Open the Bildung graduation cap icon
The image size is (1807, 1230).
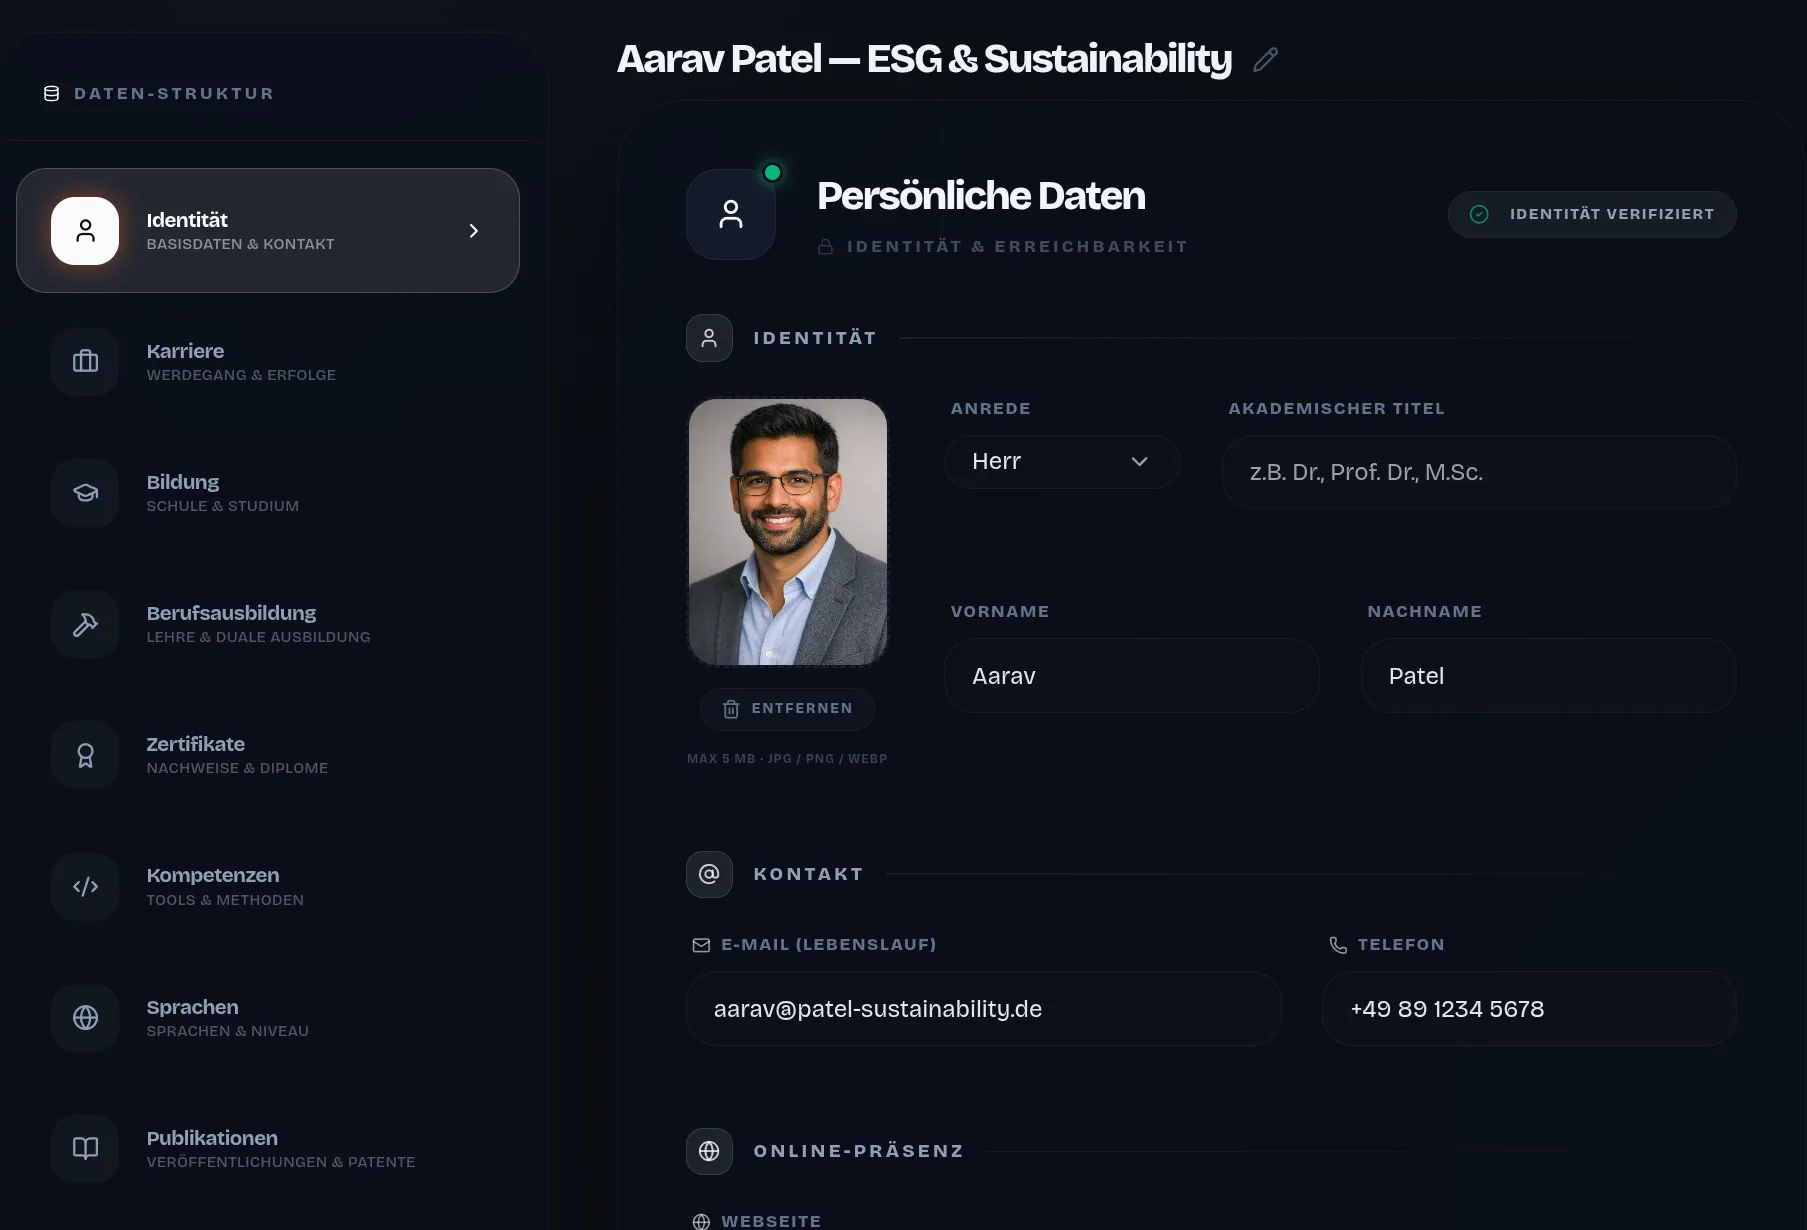tap(85, 493)
